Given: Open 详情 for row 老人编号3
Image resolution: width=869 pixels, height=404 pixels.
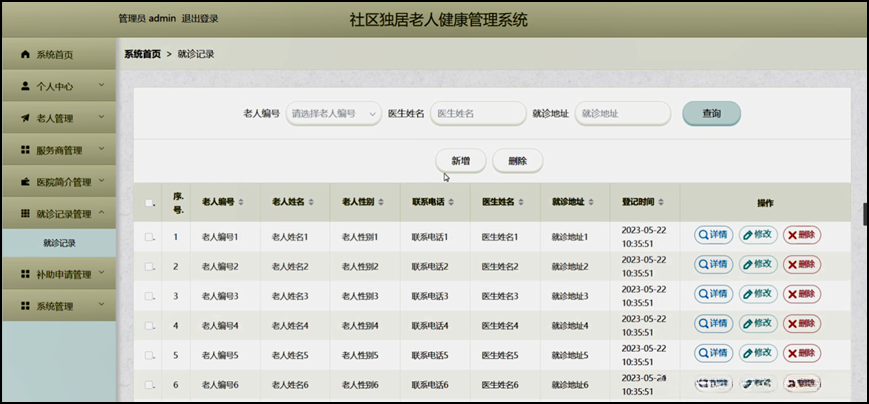Looking at the screenshot, I should click(713, 294).
